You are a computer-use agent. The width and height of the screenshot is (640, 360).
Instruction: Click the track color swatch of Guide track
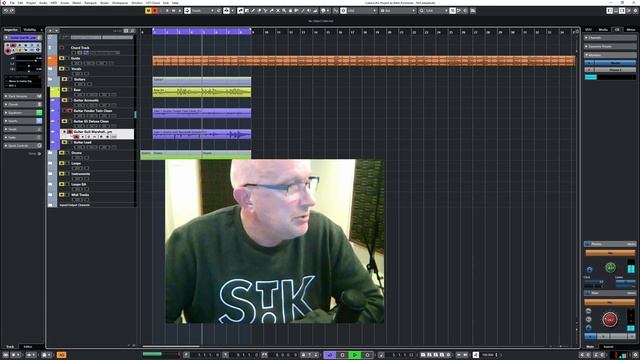[53, 61]
